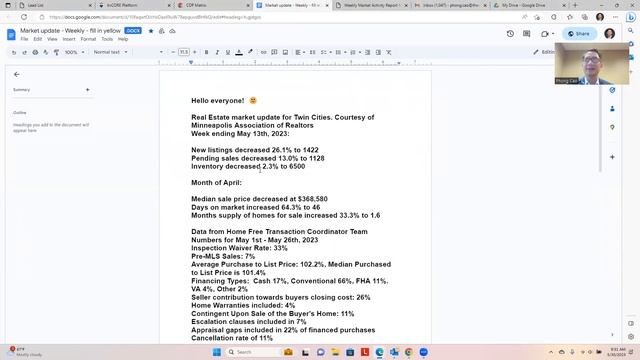Click the font size input field
The image size is (640, 360).
pyautogui.click(x=184, y=52)
